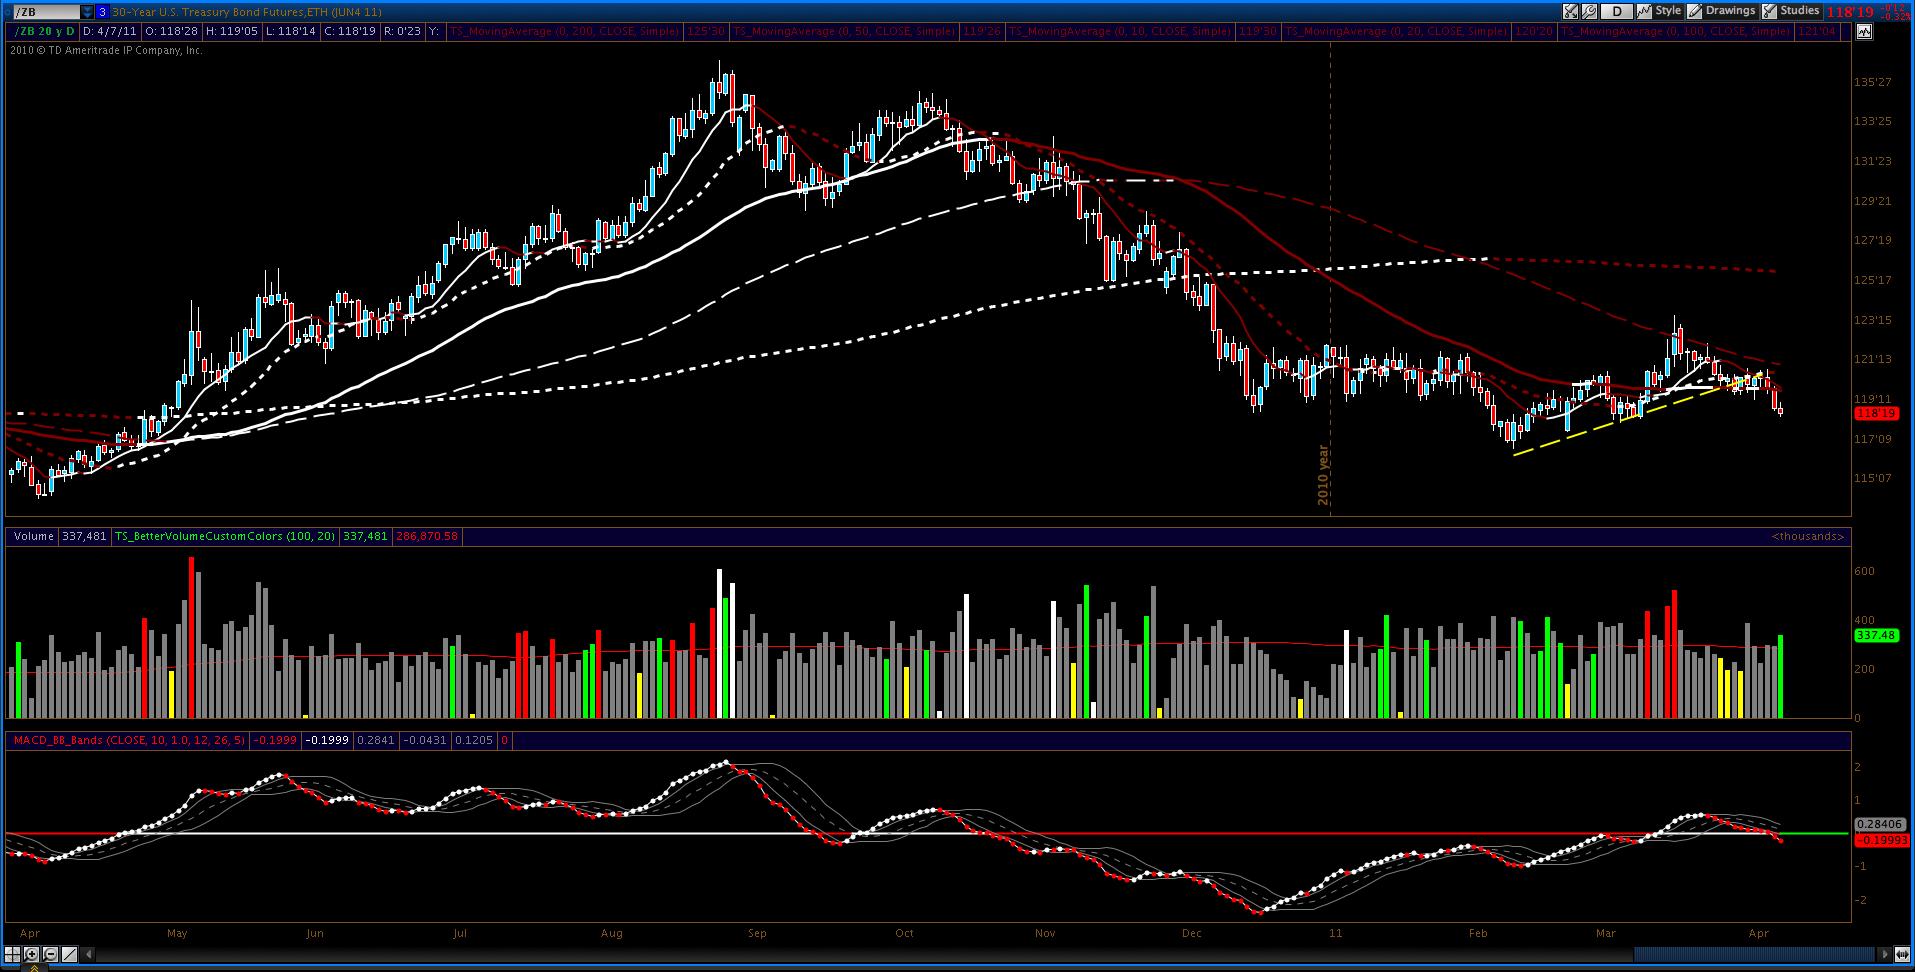Click the D timeframe button
This screenshot has width=1915, height=972.
pyautogui.click(x=1617, y=12)
